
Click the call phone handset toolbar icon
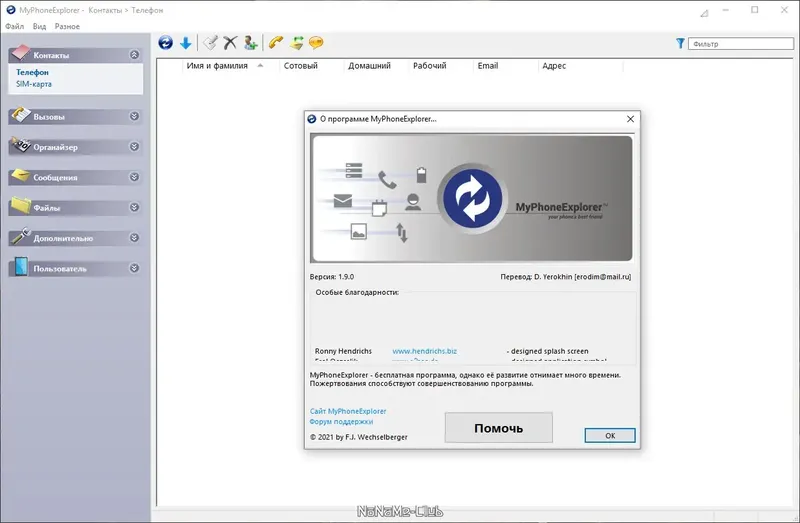tap(276, 43)
